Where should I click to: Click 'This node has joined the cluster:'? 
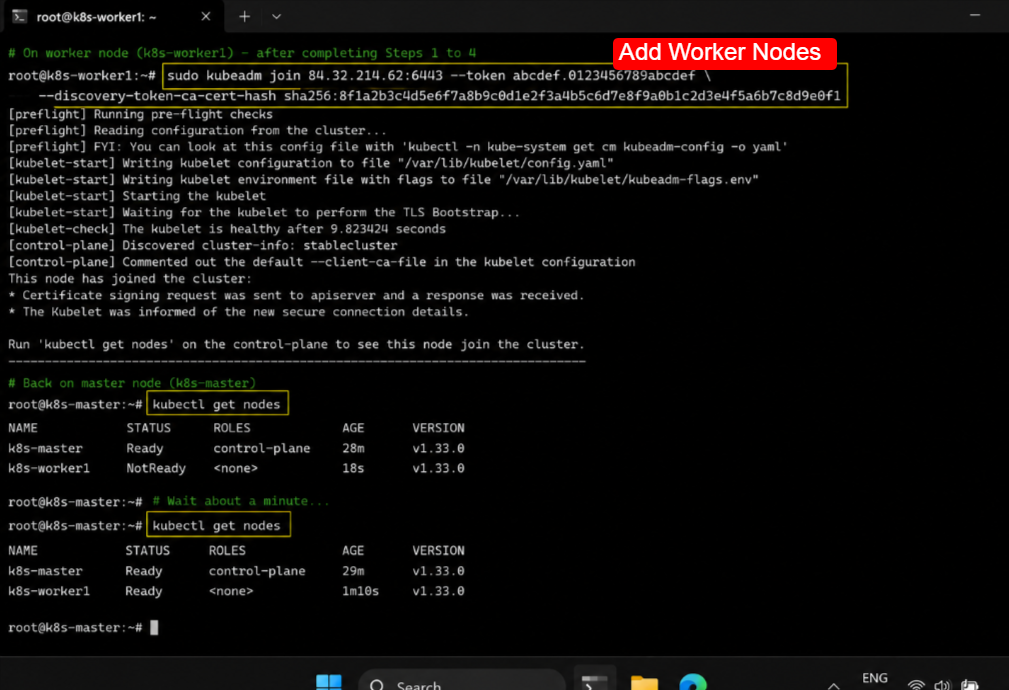pyautogui.click(x=130, y=279)
